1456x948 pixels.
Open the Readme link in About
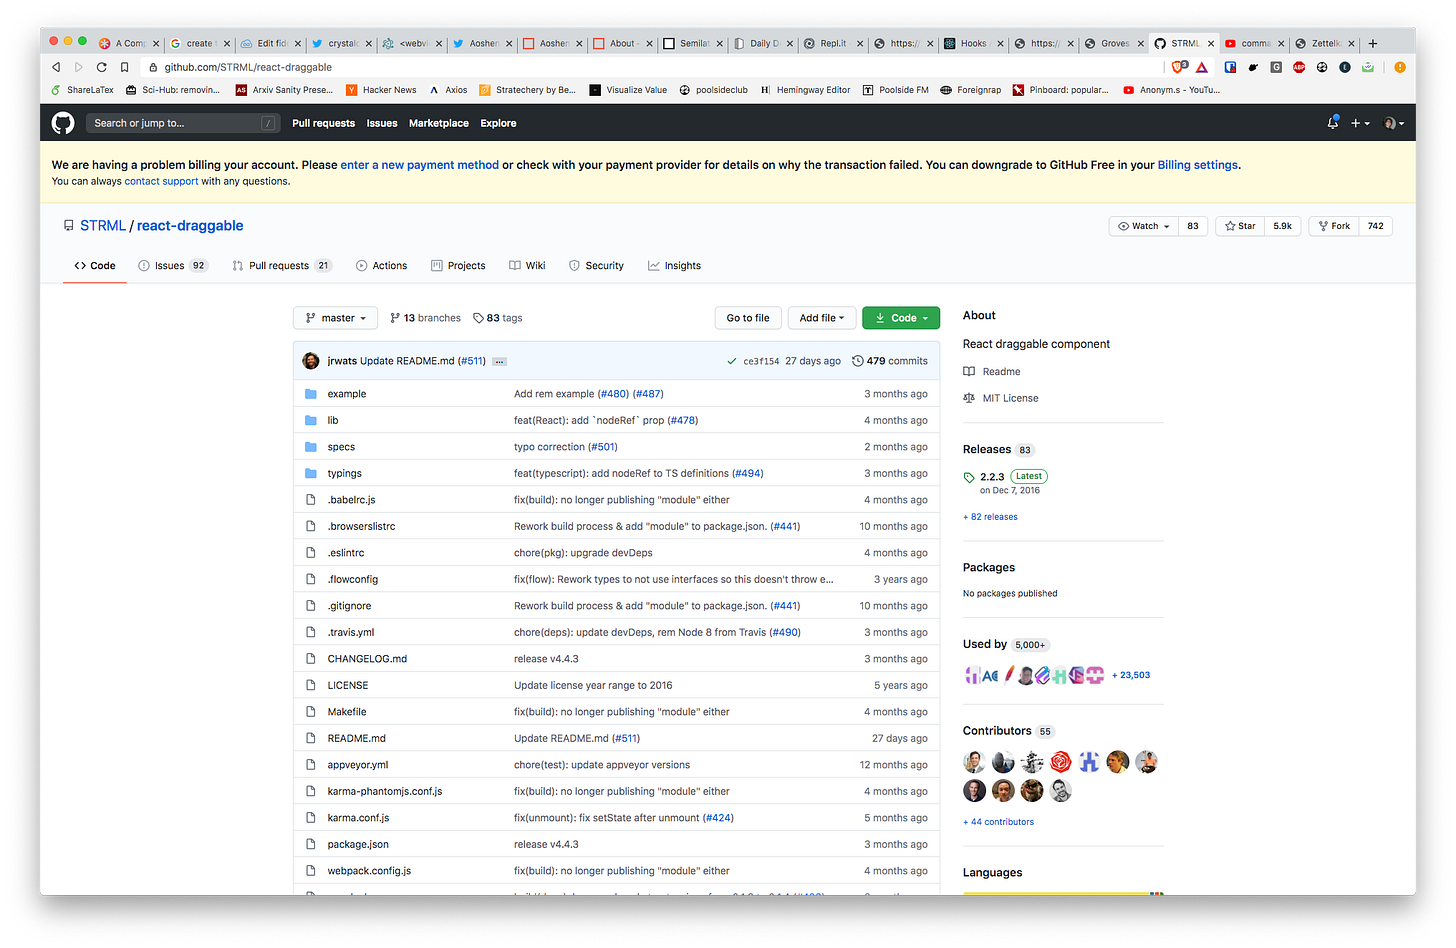point(1001,372)
